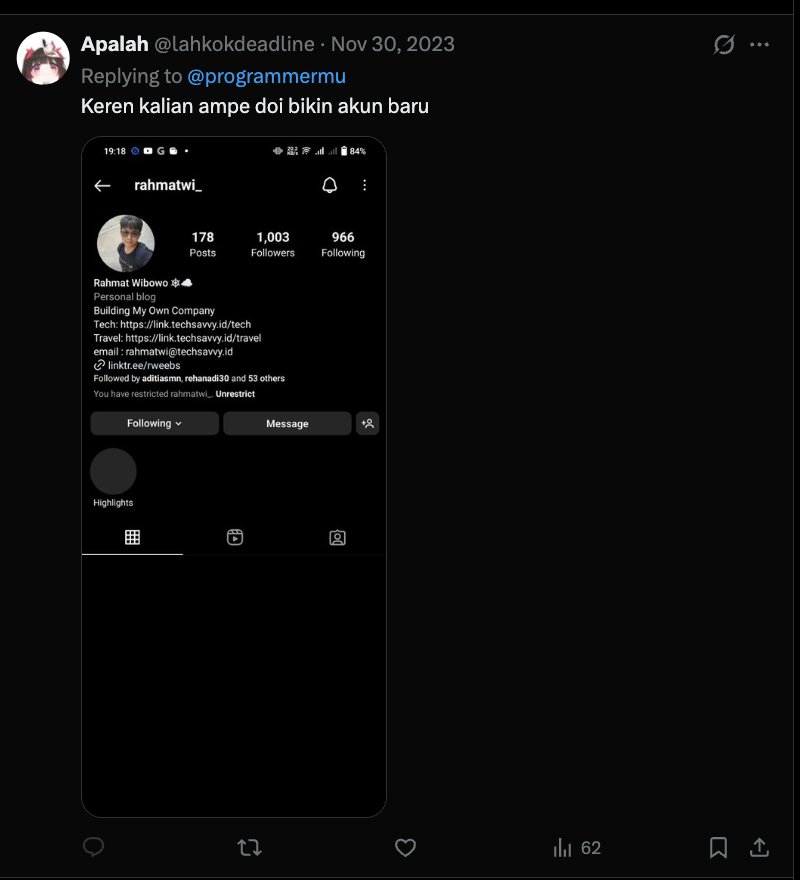Image resolution: width=800 pixels, height=880 pixels.
Task: Like the tweet with the heart icon
Action: [x=405, y=847]
